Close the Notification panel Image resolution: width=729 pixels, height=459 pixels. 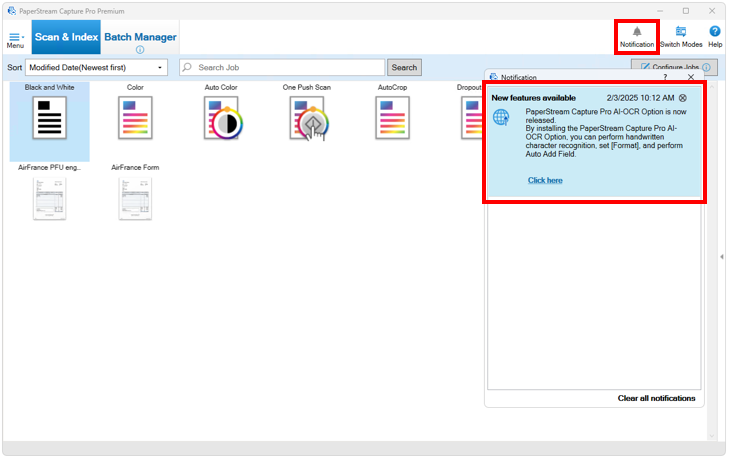691,77
